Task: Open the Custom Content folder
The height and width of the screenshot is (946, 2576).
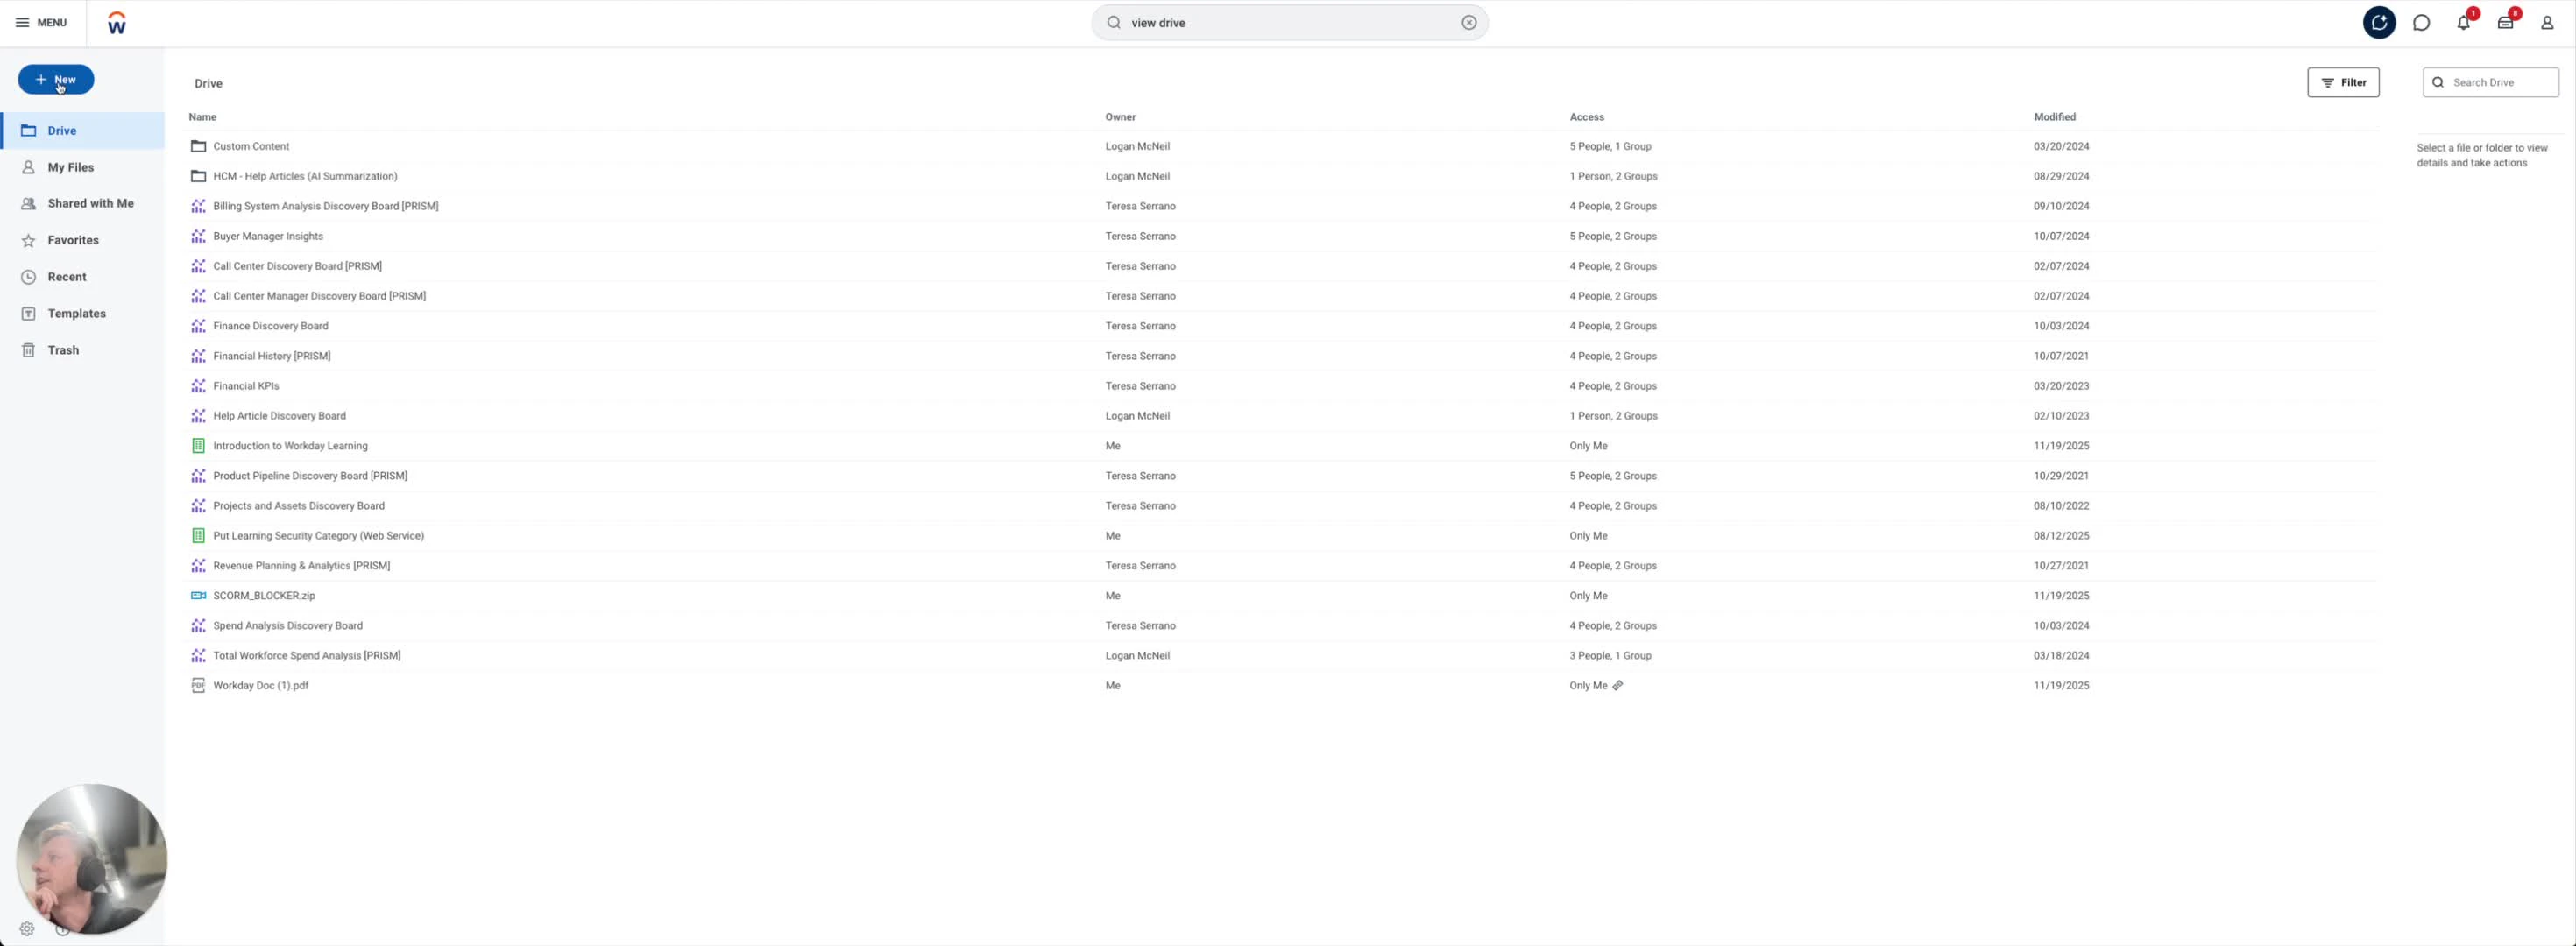Action: [251, 146]
